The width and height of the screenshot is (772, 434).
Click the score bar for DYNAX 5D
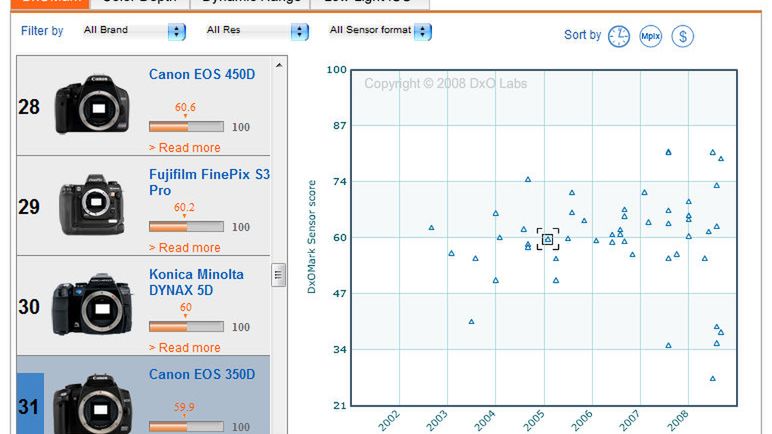pyautogui.click(x=186, y=327)
